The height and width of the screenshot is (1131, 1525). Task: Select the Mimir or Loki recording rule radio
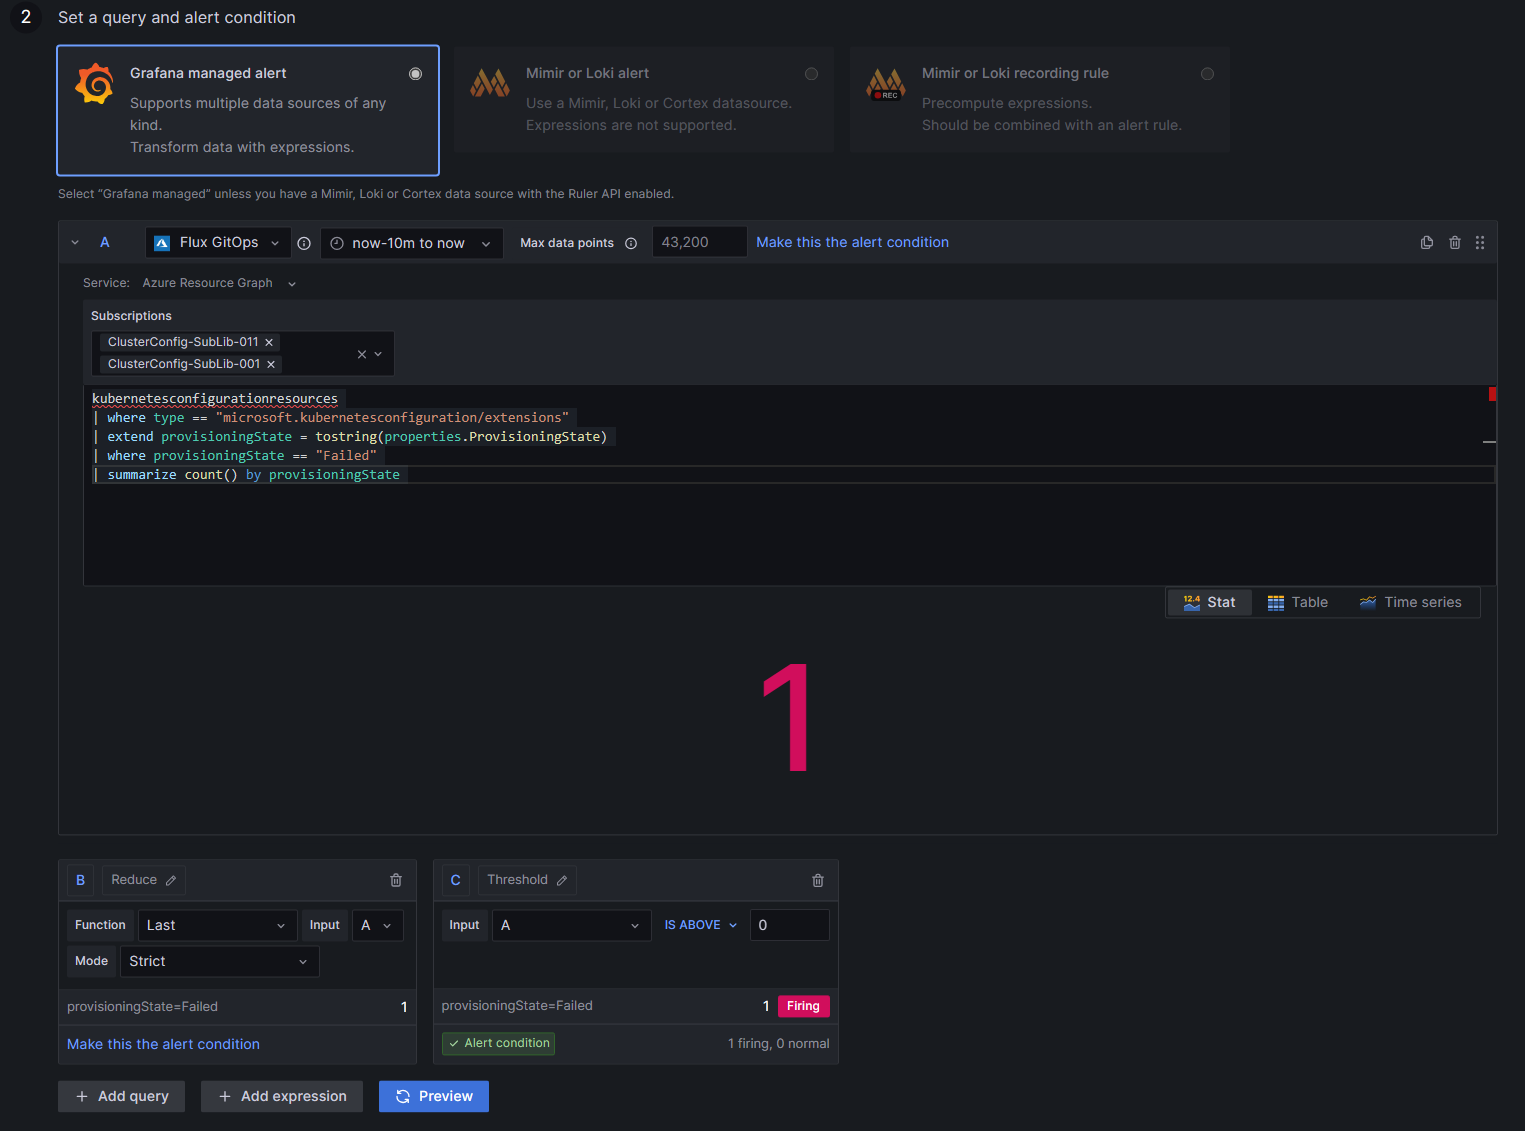(1208, 74)
